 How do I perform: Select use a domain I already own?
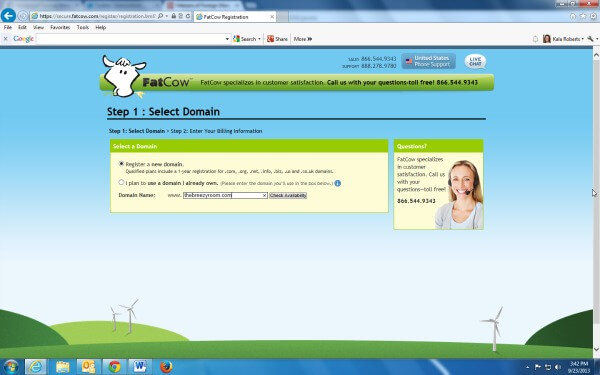[x=121, y=183]
